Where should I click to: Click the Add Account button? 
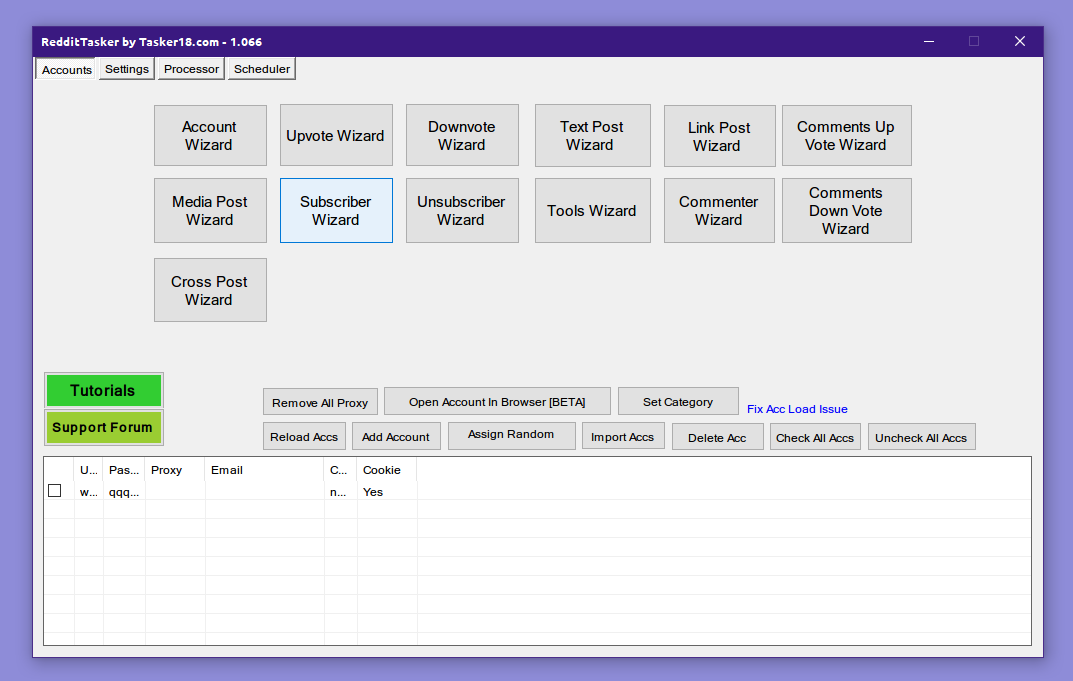pyautogui.click(x=396, y=437)
